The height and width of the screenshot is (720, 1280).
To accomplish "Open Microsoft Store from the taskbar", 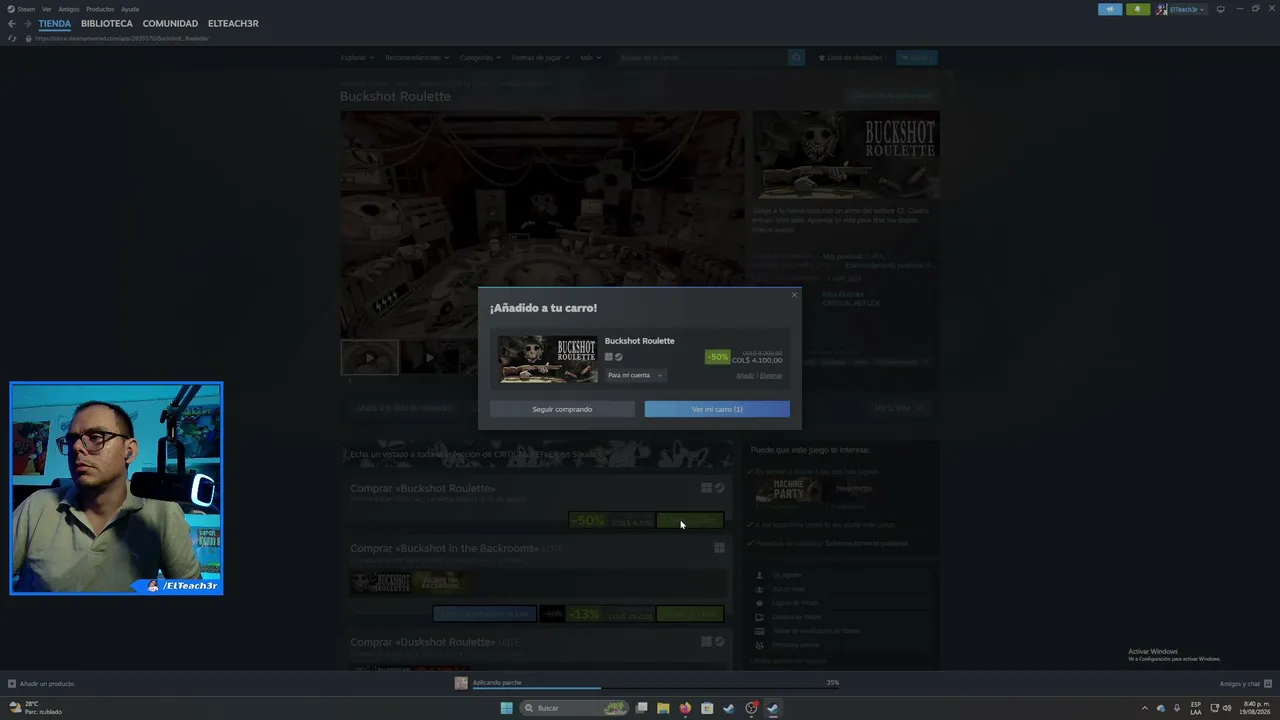I will point(707,708).
